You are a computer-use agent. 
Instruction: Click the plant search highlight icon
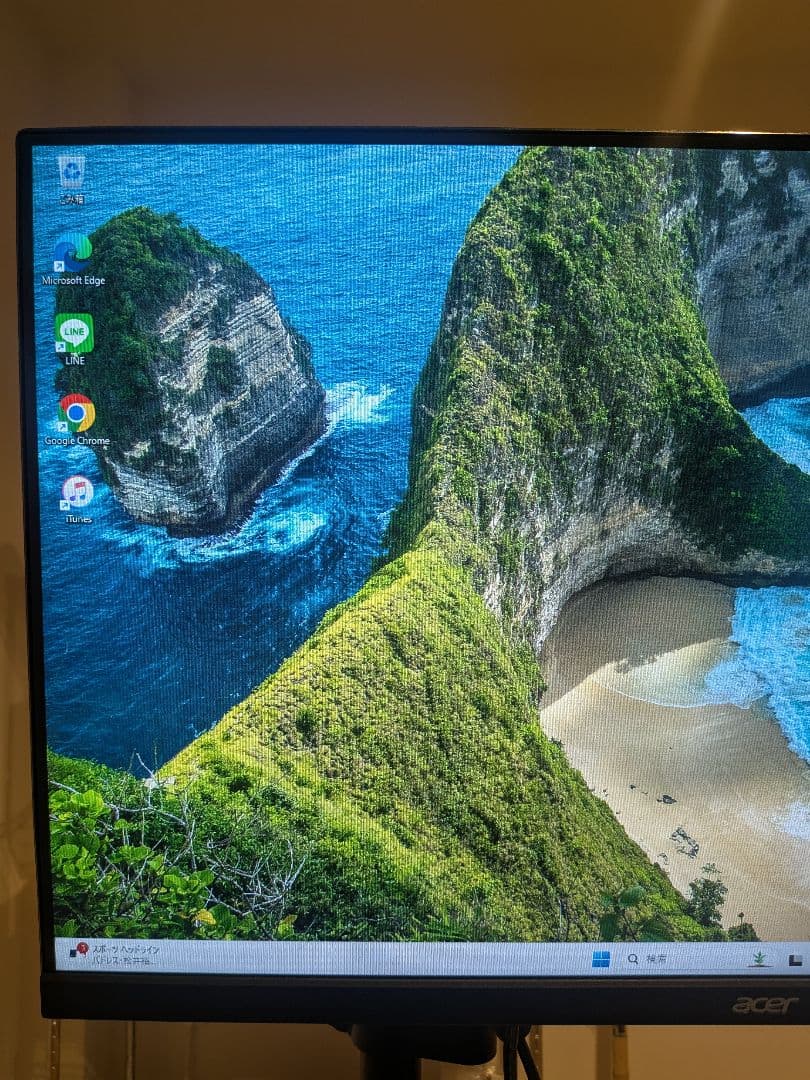coord(760,960)
